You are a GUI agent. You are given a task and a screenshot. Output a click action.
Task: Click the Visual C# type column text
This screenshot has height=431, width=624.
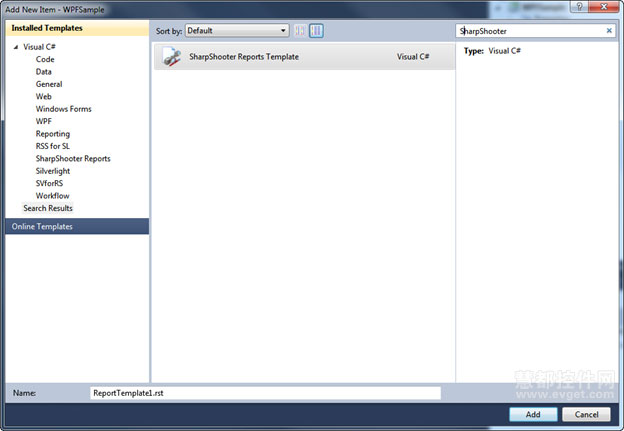click(x=413, y=57)
